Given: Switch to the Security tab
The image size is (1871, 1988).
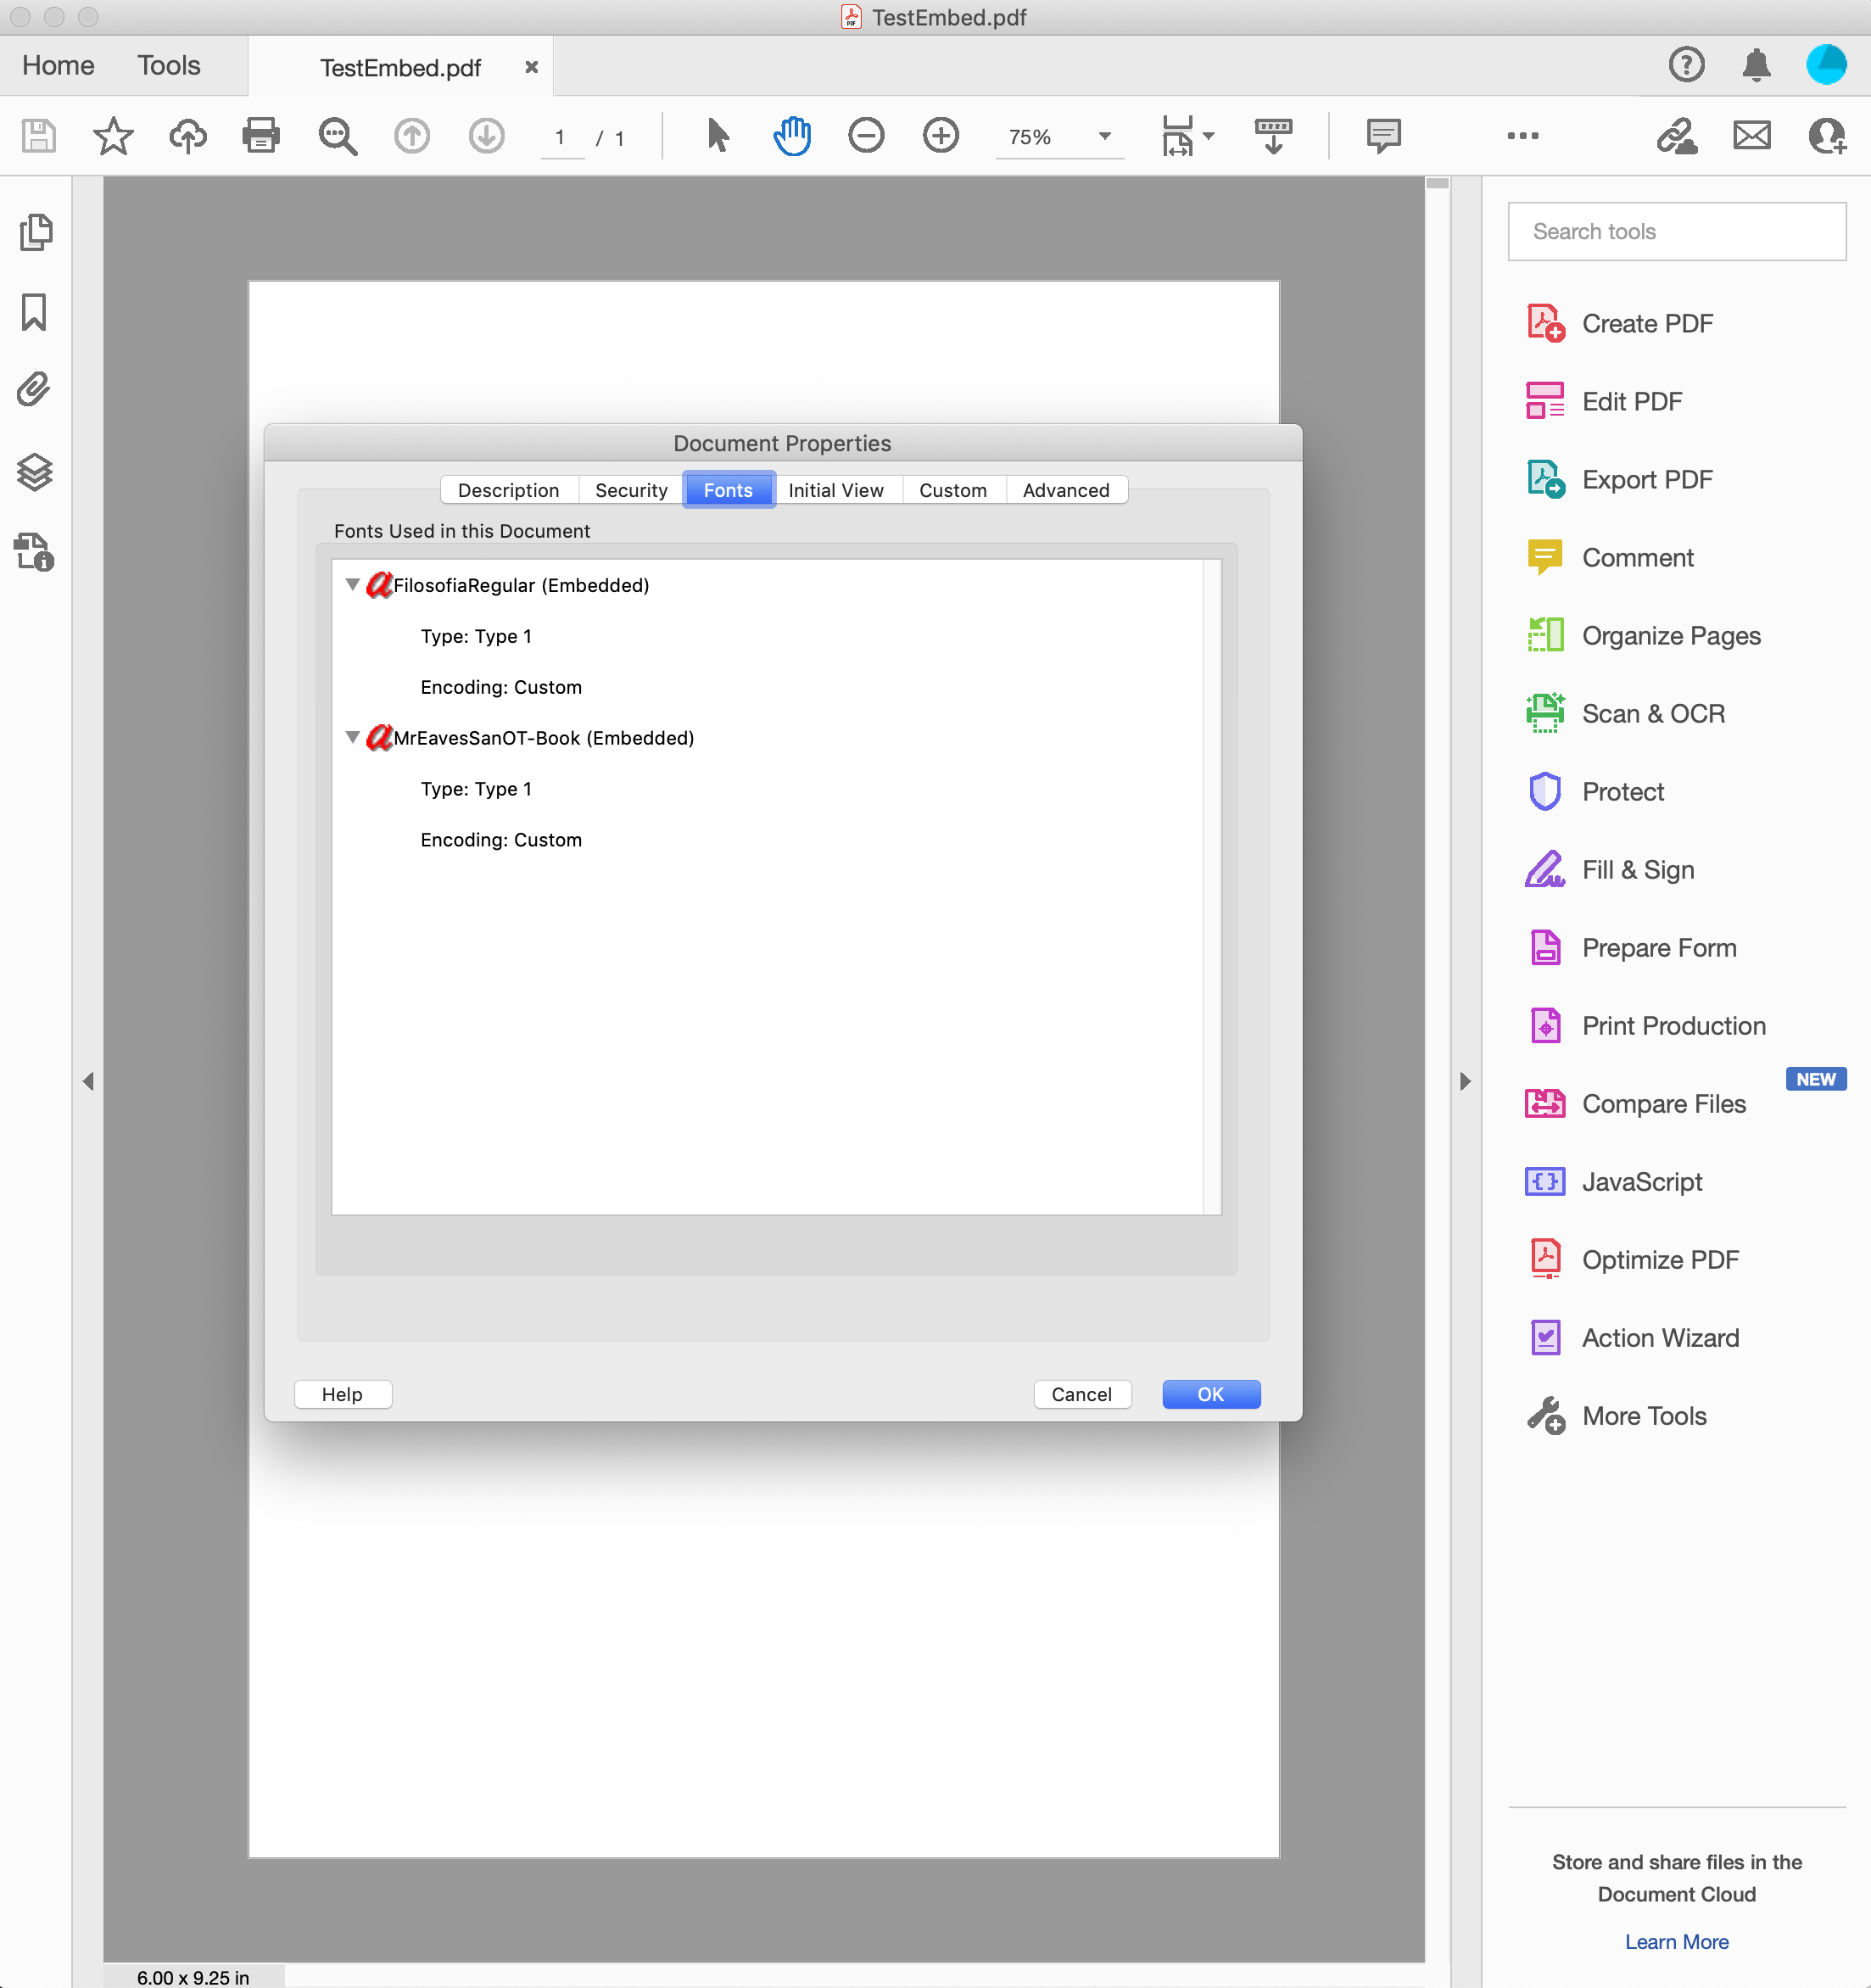Looking at the screenshot, I should pyautogui.click(x=630, y=490).
